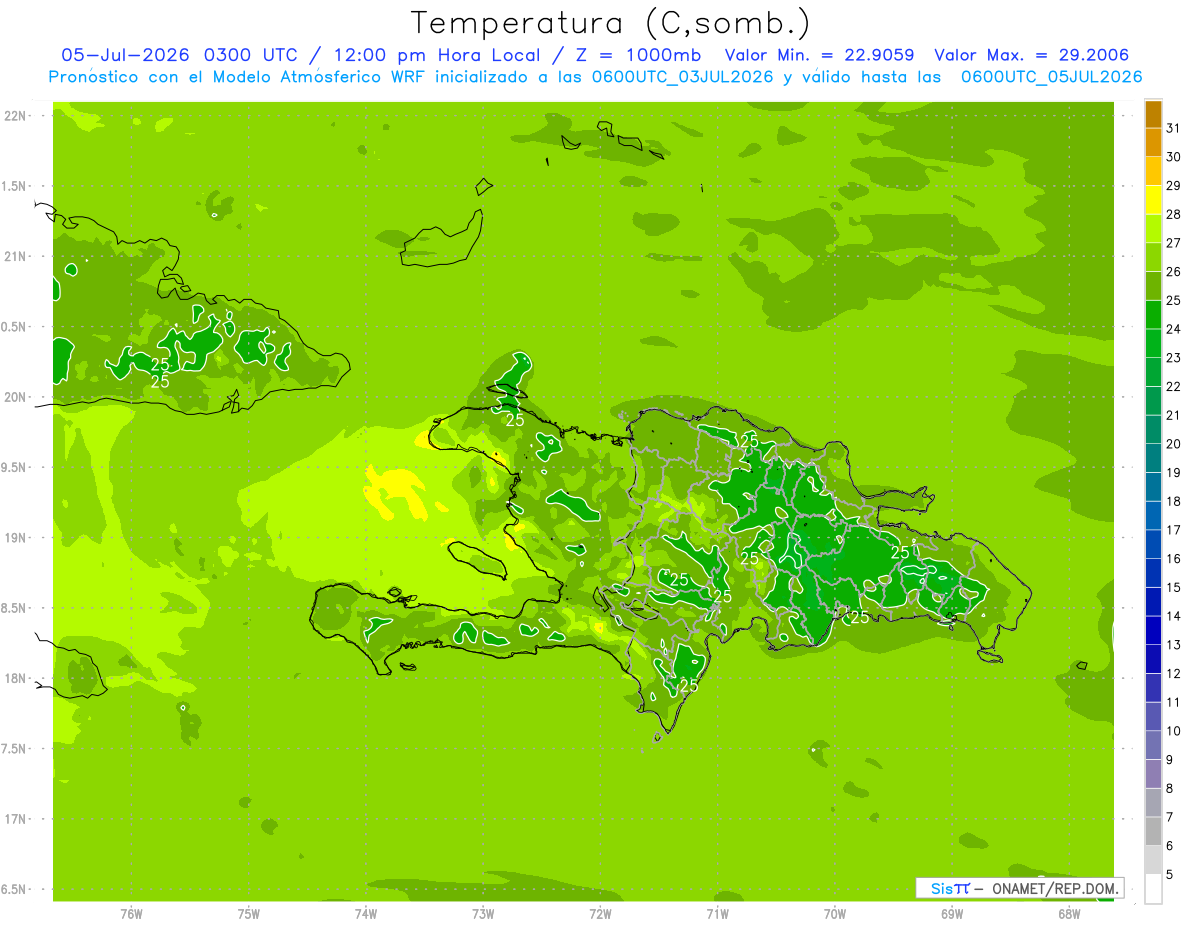1200x927 pixels.
Task: Click the "76W" longitude label
Action: coord(131,914)
